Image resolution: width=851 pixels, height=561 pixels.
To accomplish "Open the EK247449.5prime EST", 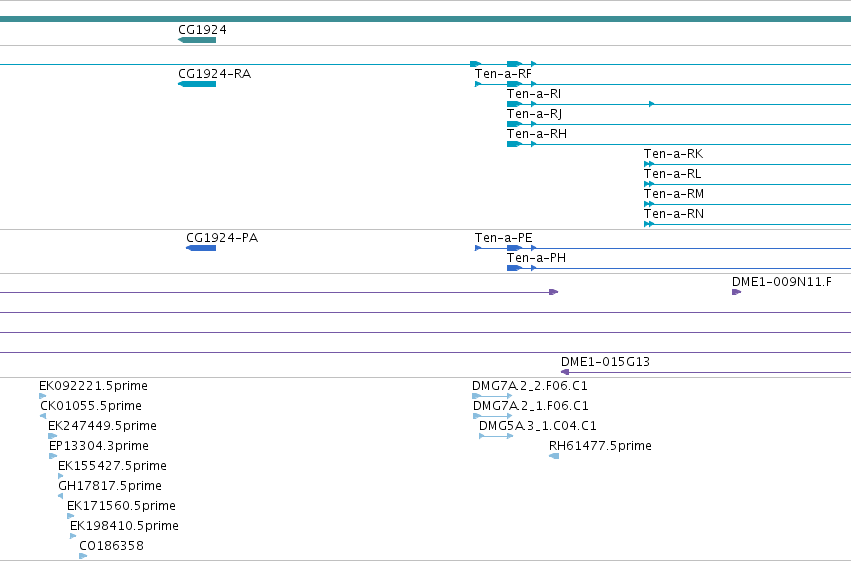I will point(103,426).
